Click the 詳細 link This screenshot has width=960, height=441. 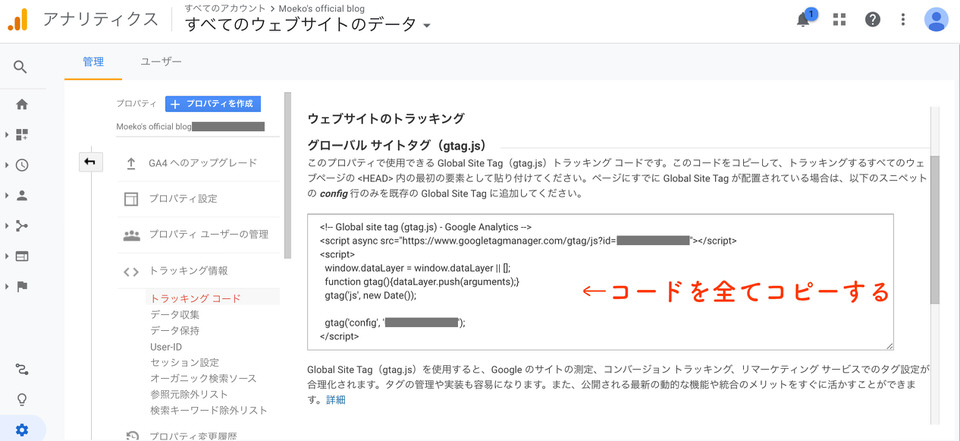click(336, 401)
